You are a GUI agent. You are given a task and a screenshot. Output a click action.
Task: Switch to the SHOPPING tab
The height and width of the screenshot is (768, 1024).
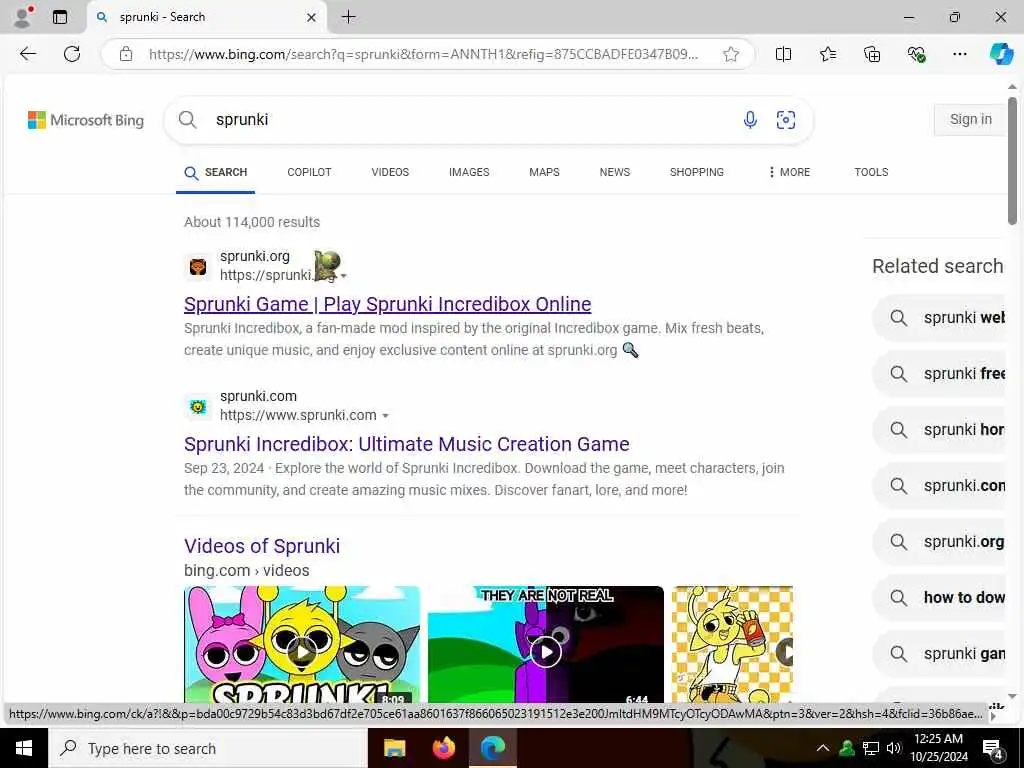click(x=696, y=172)
